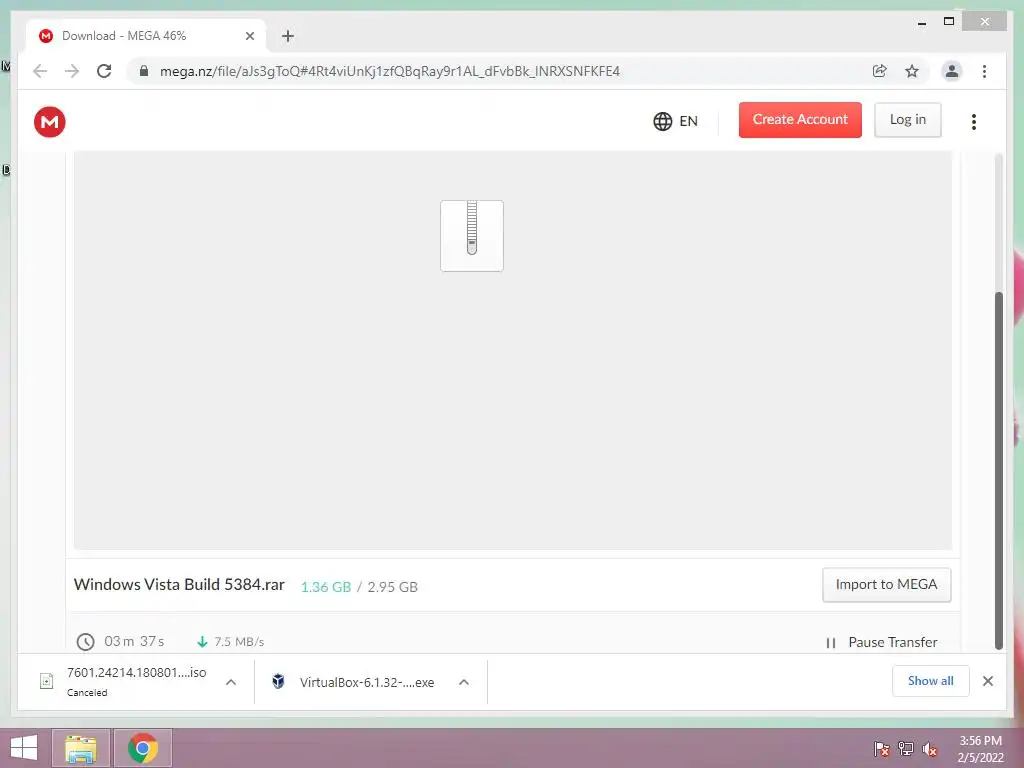1024x768 pixels.
Task: Click the 03 m 37 s time remaining
Action: click(134, 641)
